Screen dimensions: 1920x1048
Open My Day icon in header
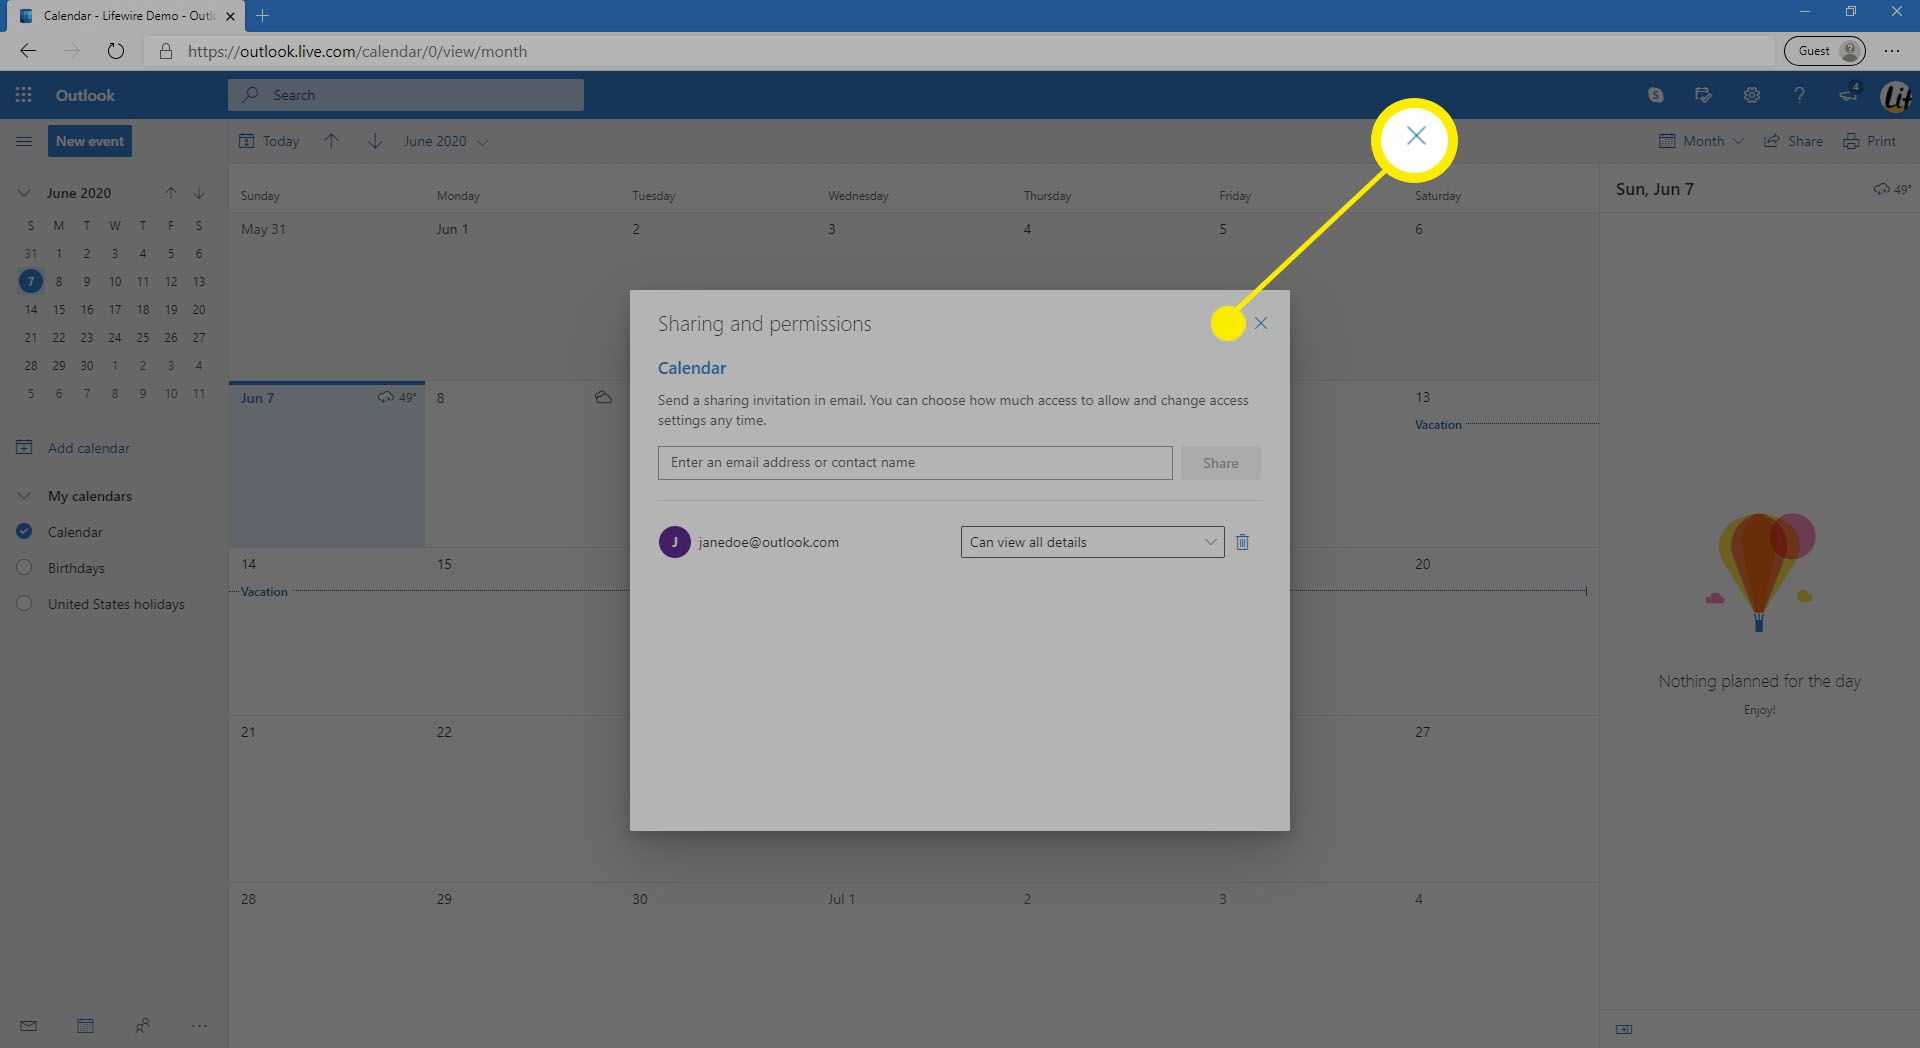click(1703, 95)
